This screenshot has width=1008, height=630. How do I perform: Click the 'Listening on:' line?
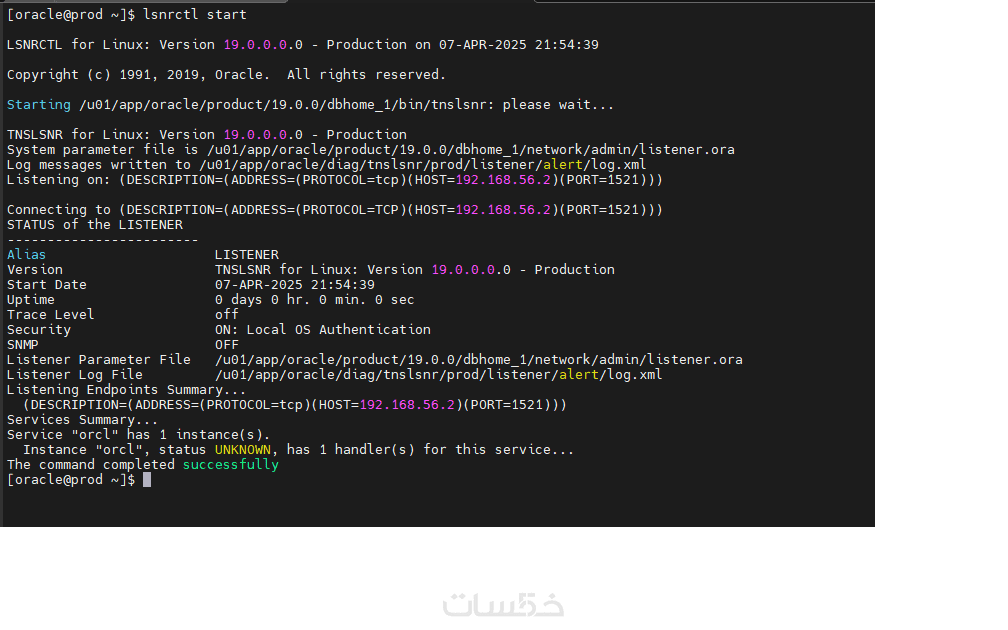[334, 180]
